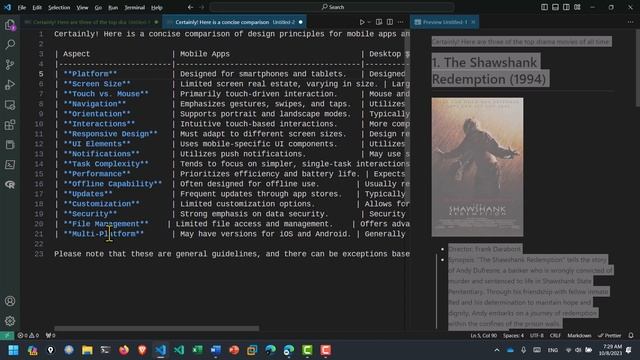Screen dimensions: 640x360
Task: Click the **Platform** cell on line 5
Action: (x=90, y=74)
